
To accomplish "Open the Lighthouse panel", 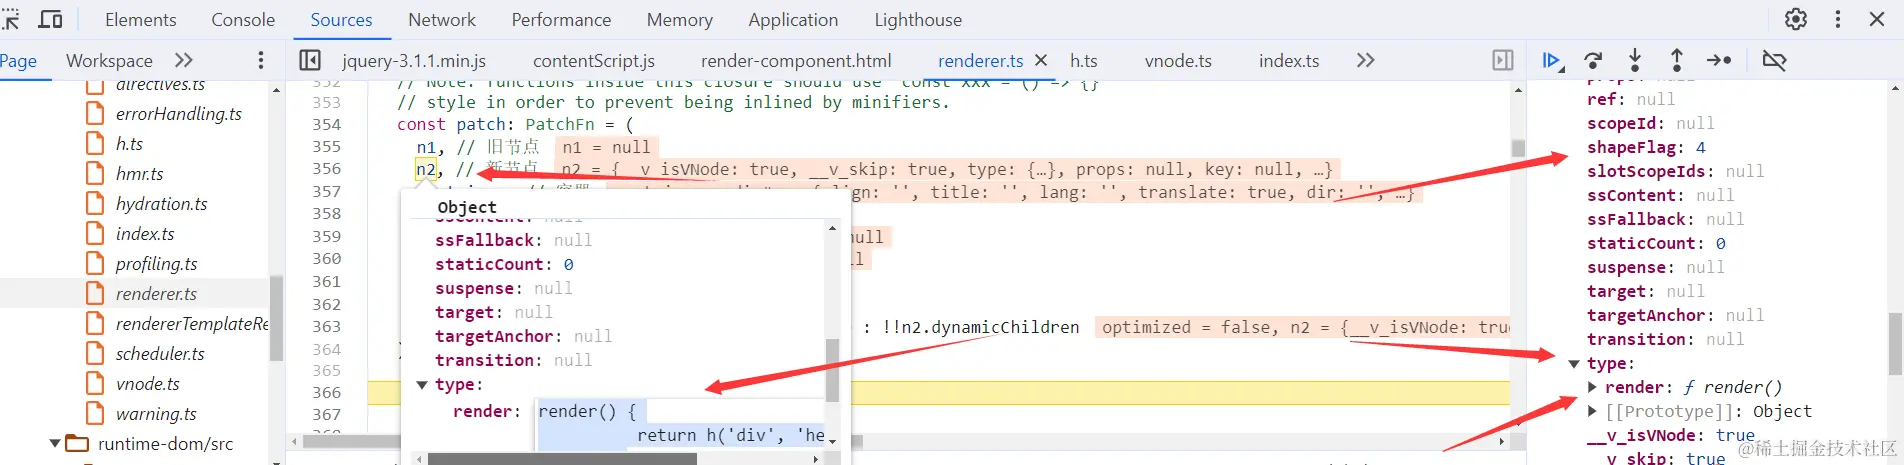I will 918,19.
